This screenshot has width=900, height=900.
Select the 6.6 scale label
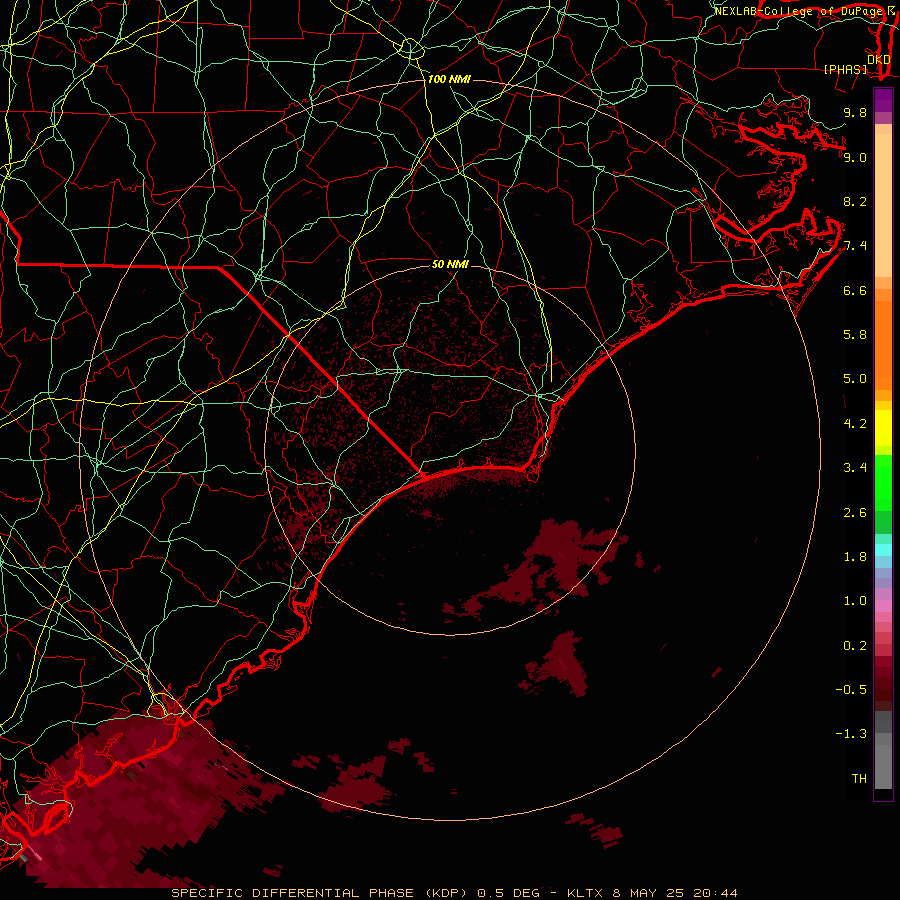pyautogui.click(x=855, y=291)
